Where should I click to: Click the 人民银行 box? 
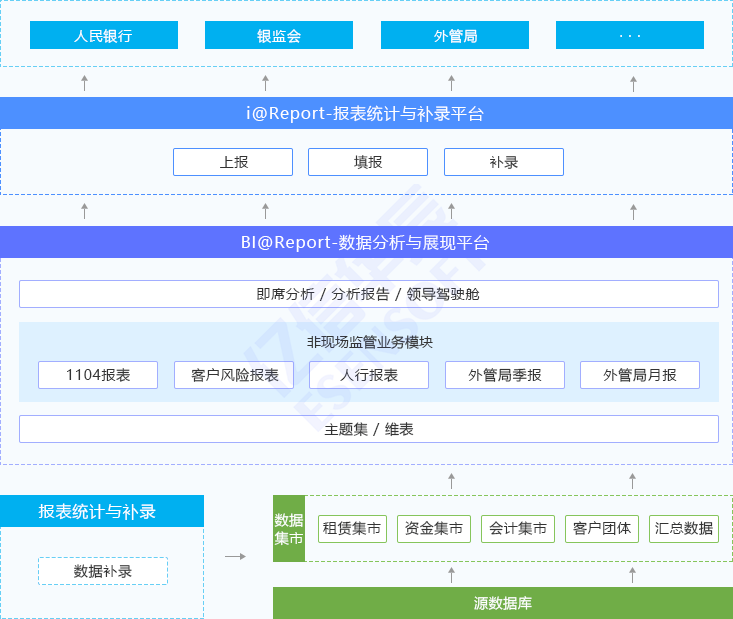tap(103, 35)
